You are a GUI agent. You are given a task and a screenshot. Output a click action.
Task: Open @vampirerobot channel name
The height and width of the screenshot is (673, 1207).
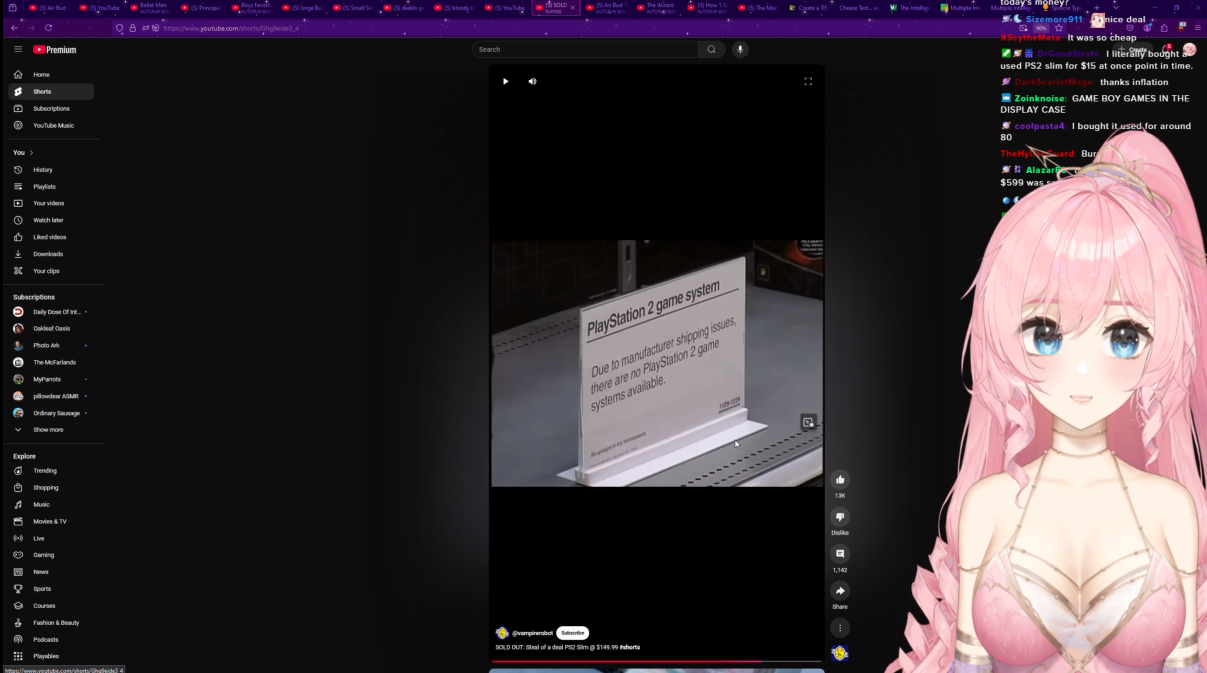[x=532, y=633]
